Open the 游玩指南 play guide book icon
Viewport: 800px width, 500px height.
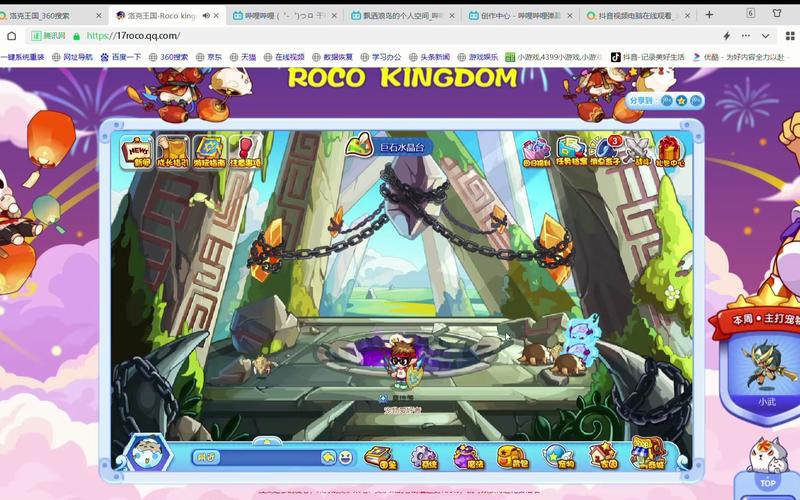(x=209, y=152)
